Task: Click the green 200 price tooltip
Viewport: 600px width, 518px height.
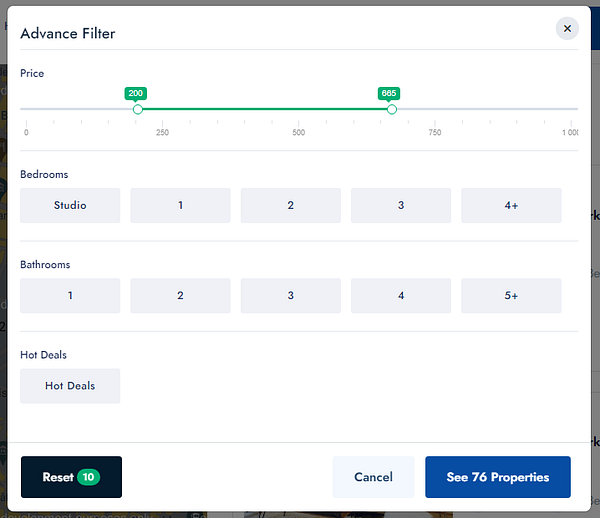Action: [x=136, y=93]
